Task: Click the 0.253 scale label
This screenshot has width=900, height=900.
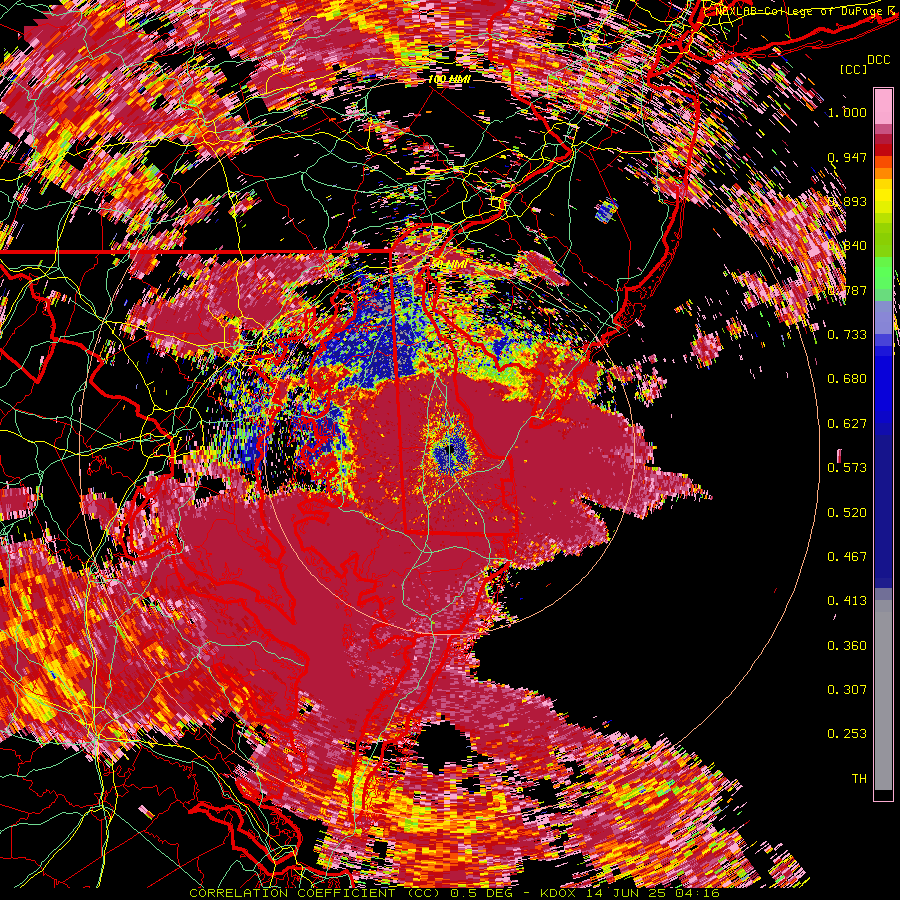Action: (x=847, y=734)
